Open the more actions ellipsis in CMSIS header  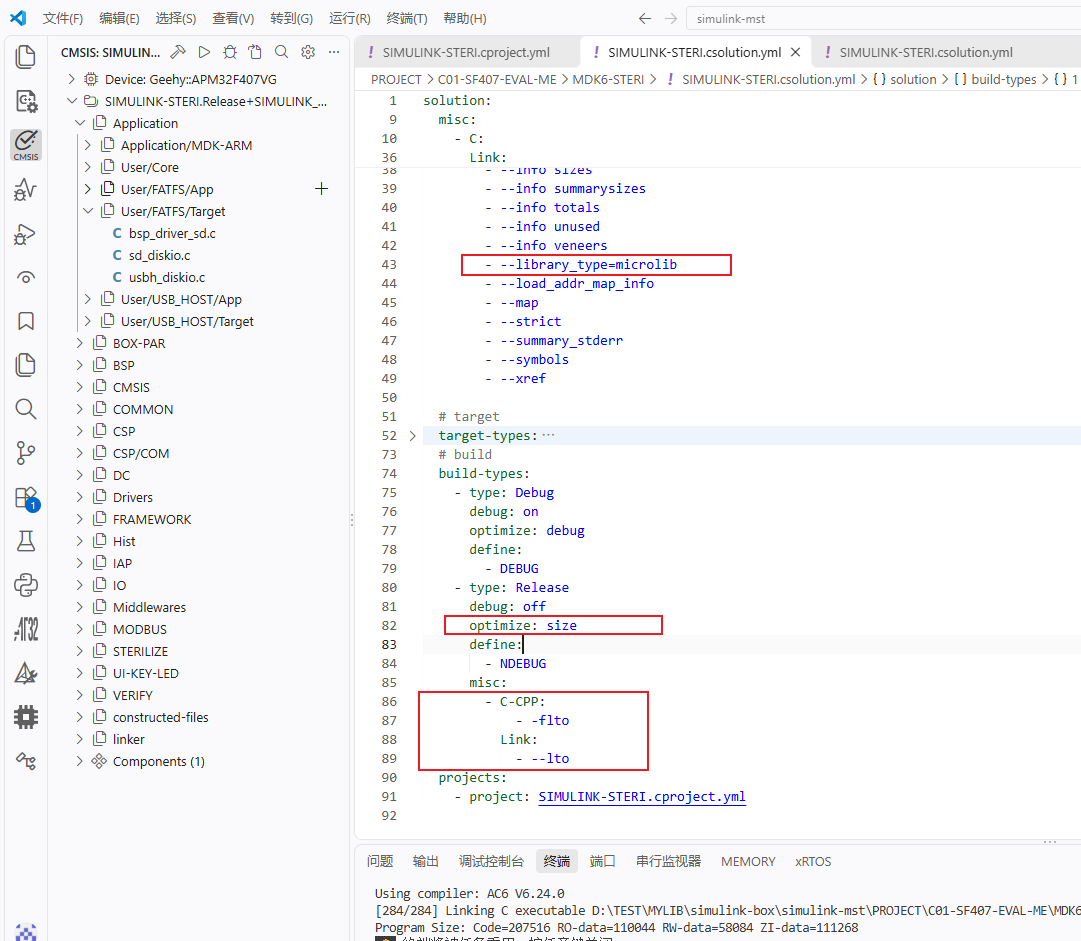tap(334, 52)
